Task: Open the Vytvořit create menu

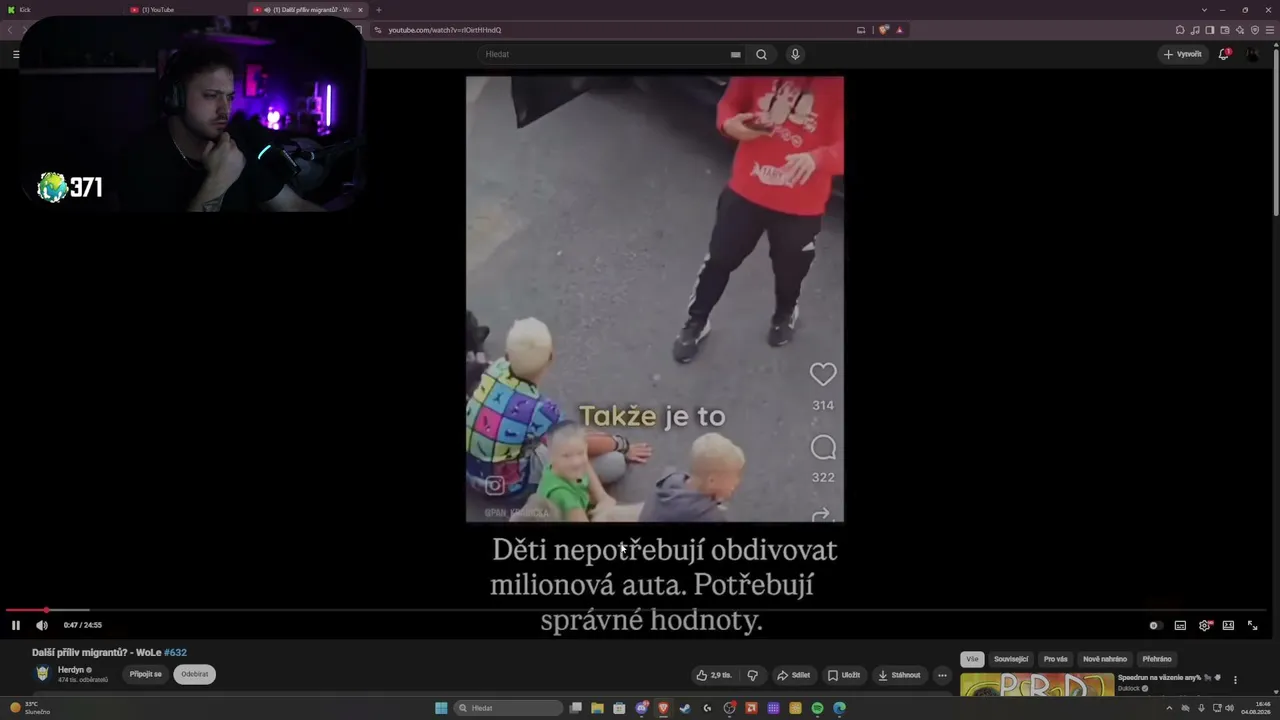Action: (x=1183, y=54)
